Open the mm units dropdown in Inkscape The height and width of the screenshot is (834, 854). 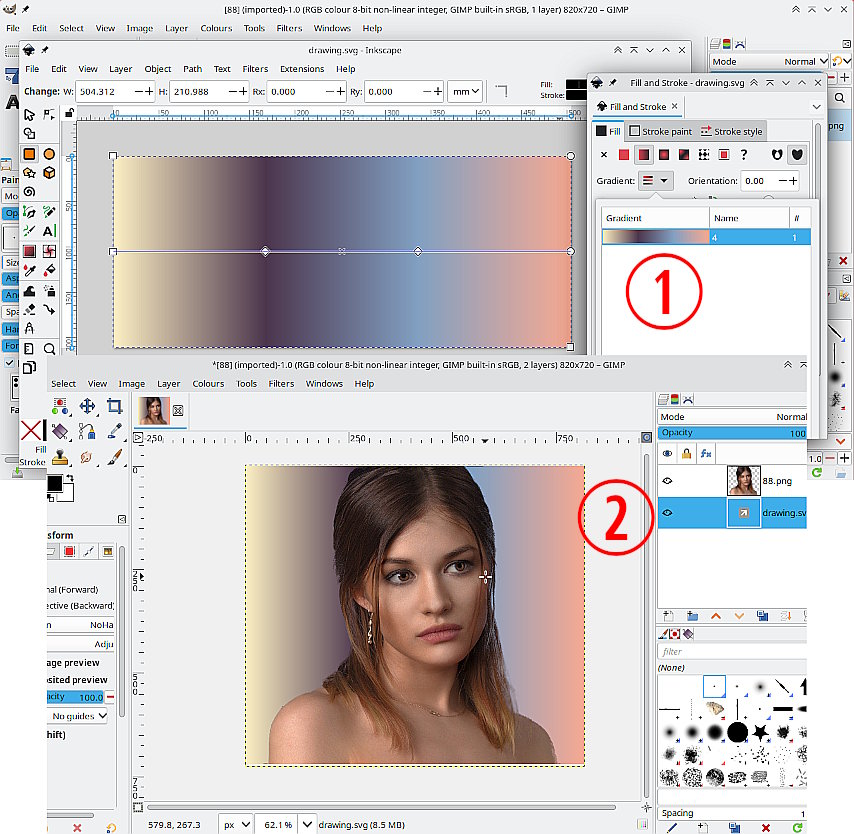pos(465,92)
